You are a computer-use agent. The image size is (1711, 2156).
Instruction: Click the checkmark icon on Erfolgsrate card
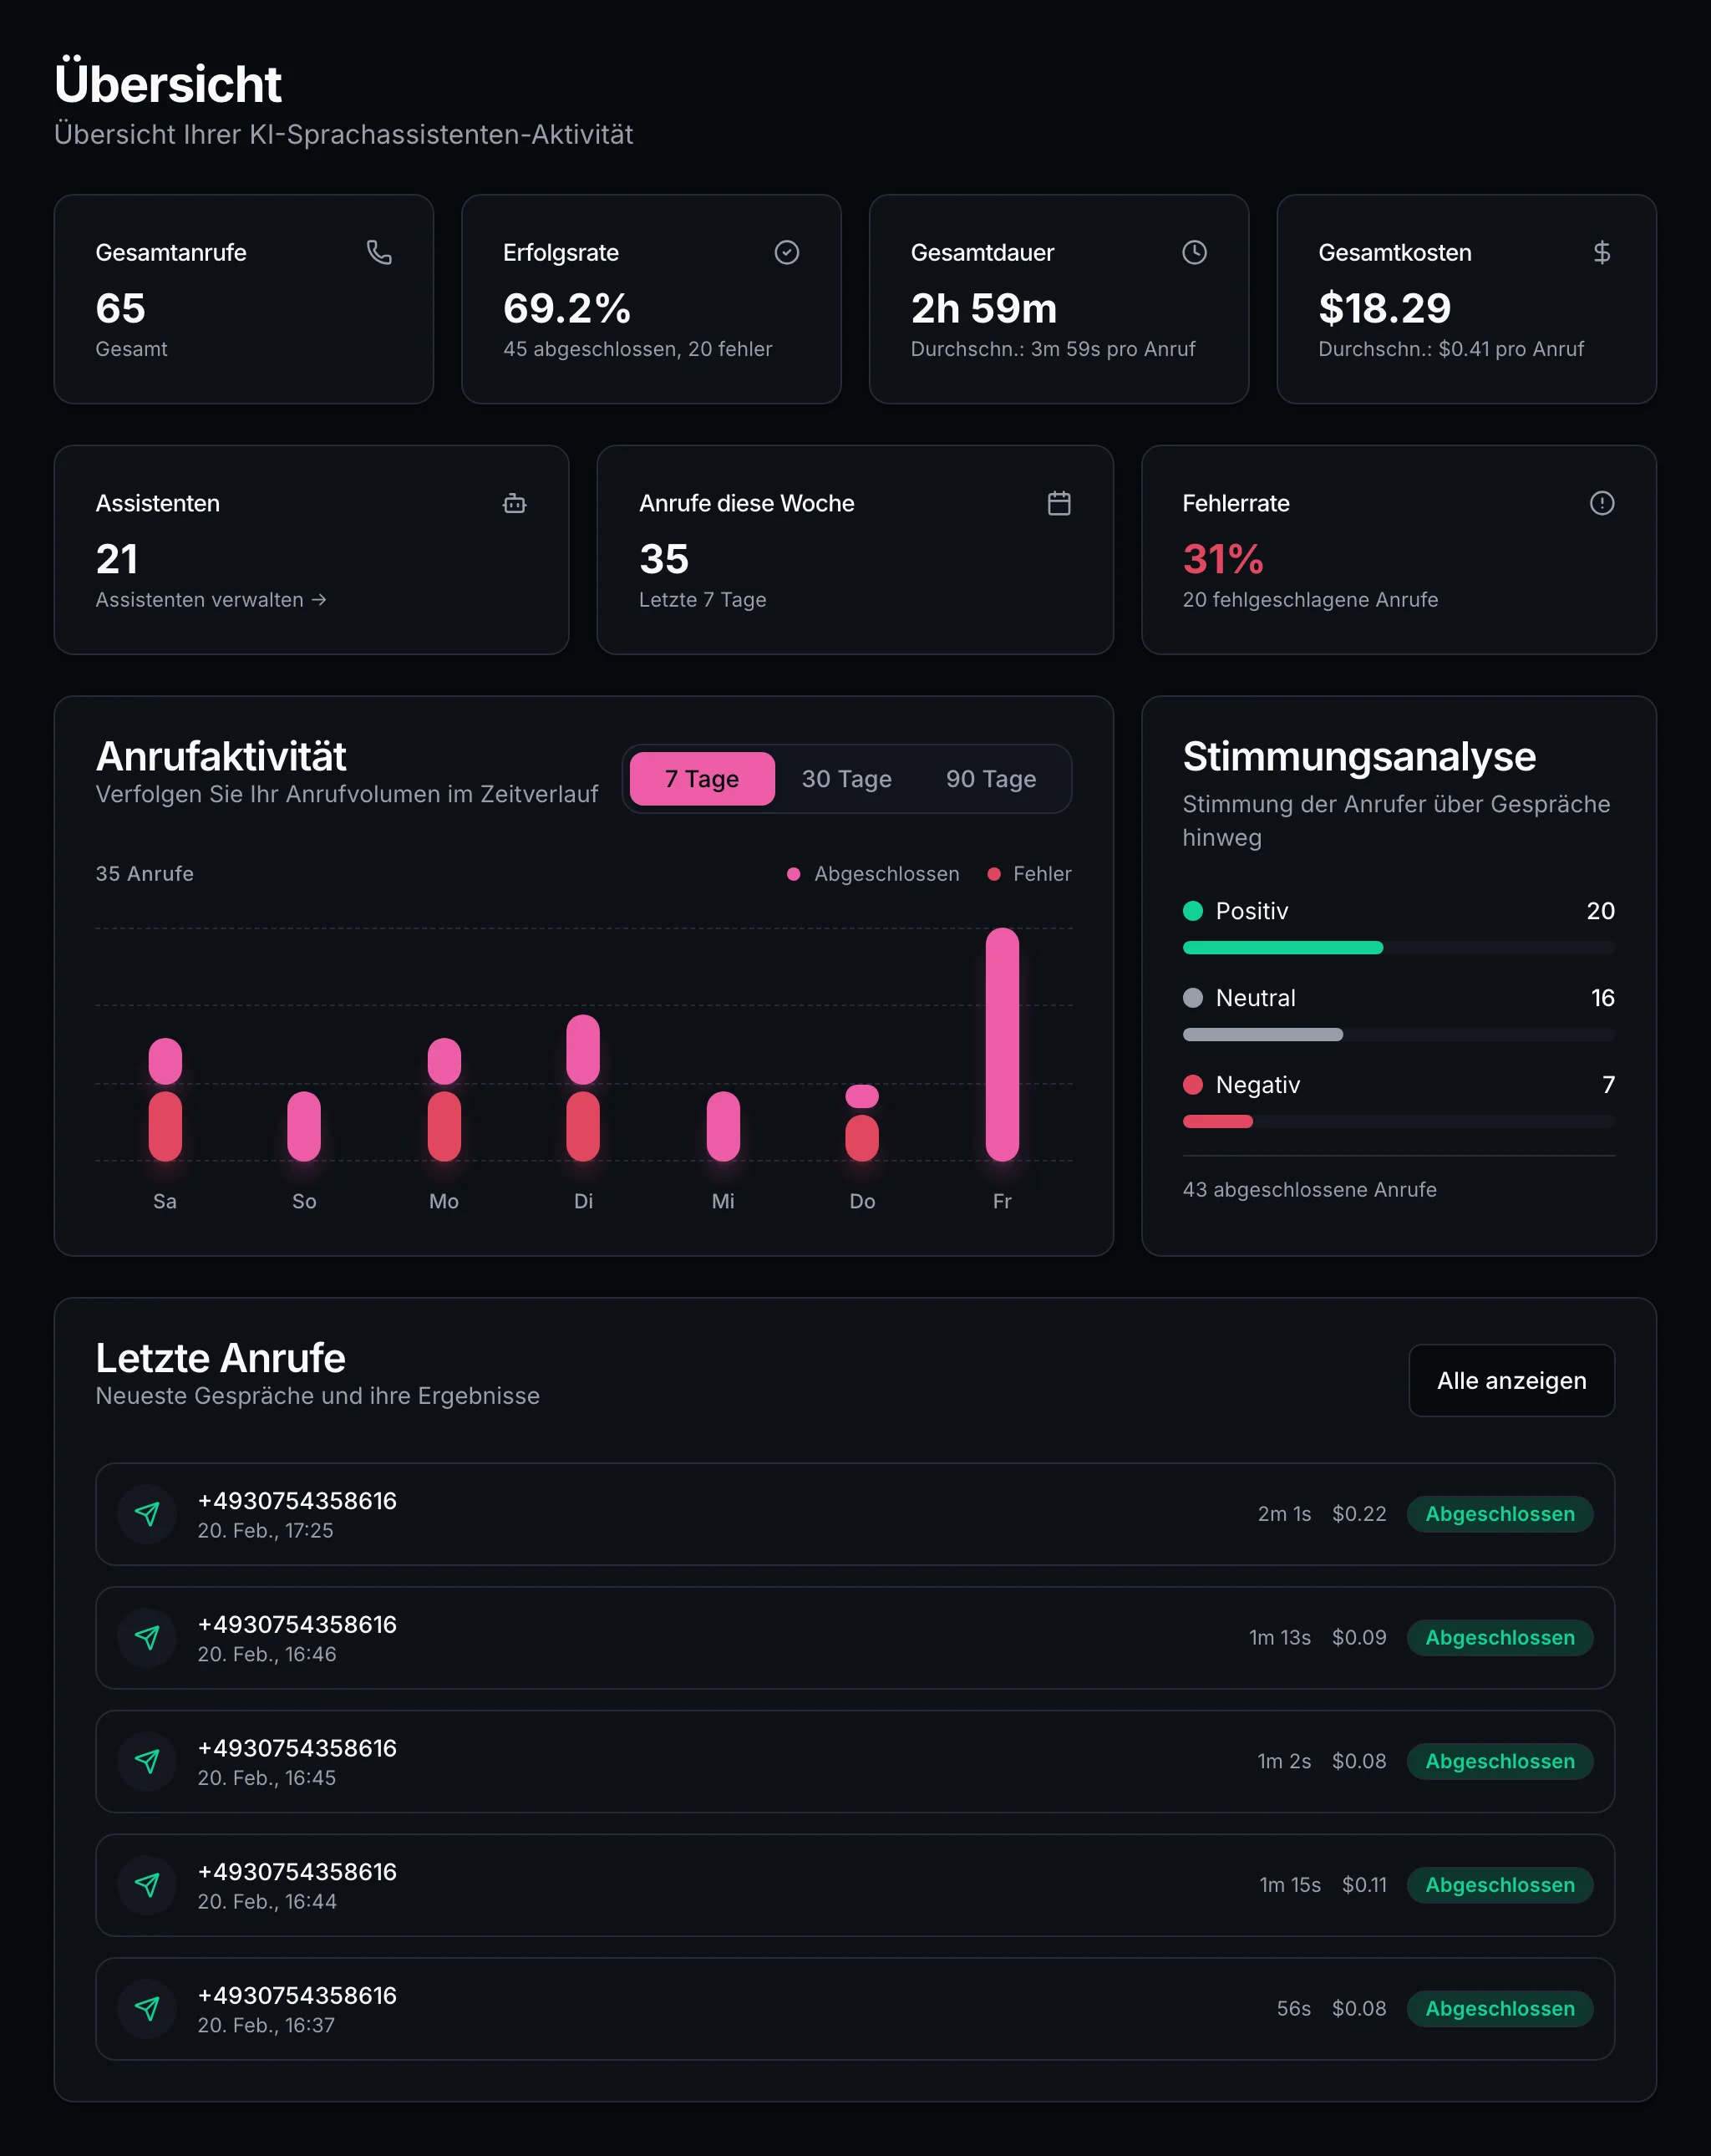tap(787, 253)
